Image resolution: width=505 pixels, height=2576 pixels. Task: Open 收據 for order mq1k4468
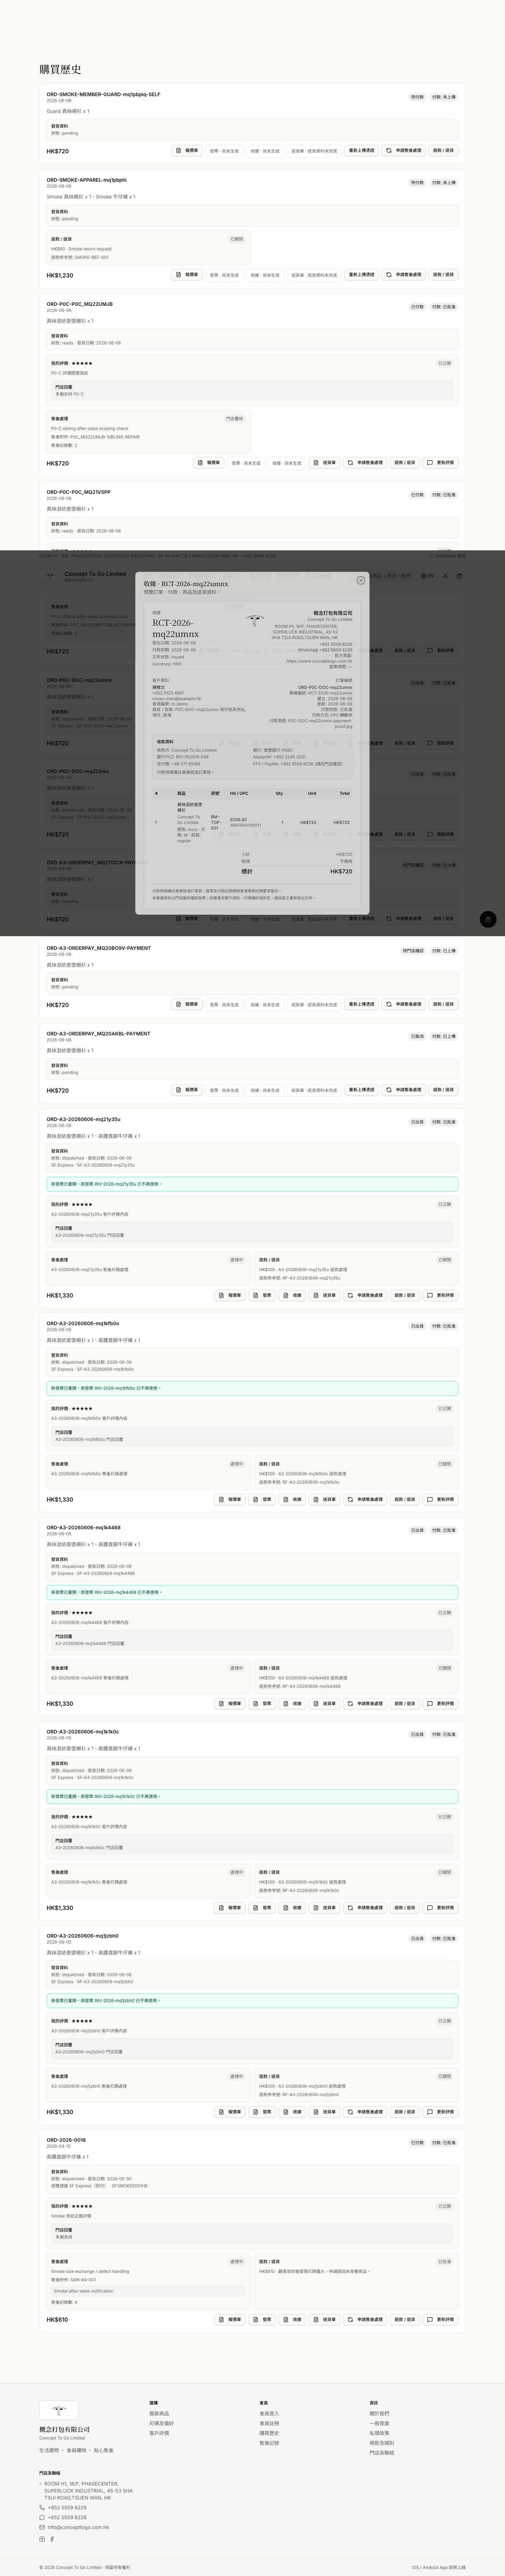[x=293, y=1704]
